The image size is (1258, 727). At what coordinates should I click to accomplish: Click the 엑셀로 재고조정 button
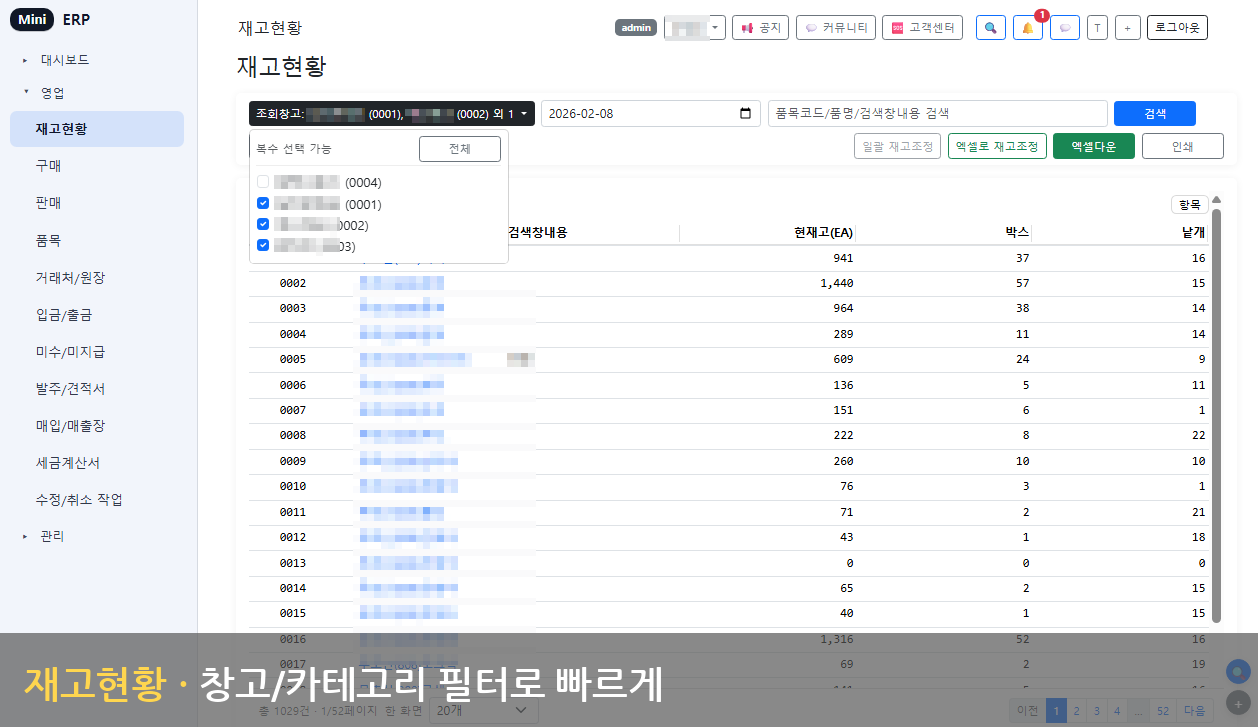coord(997,146)
